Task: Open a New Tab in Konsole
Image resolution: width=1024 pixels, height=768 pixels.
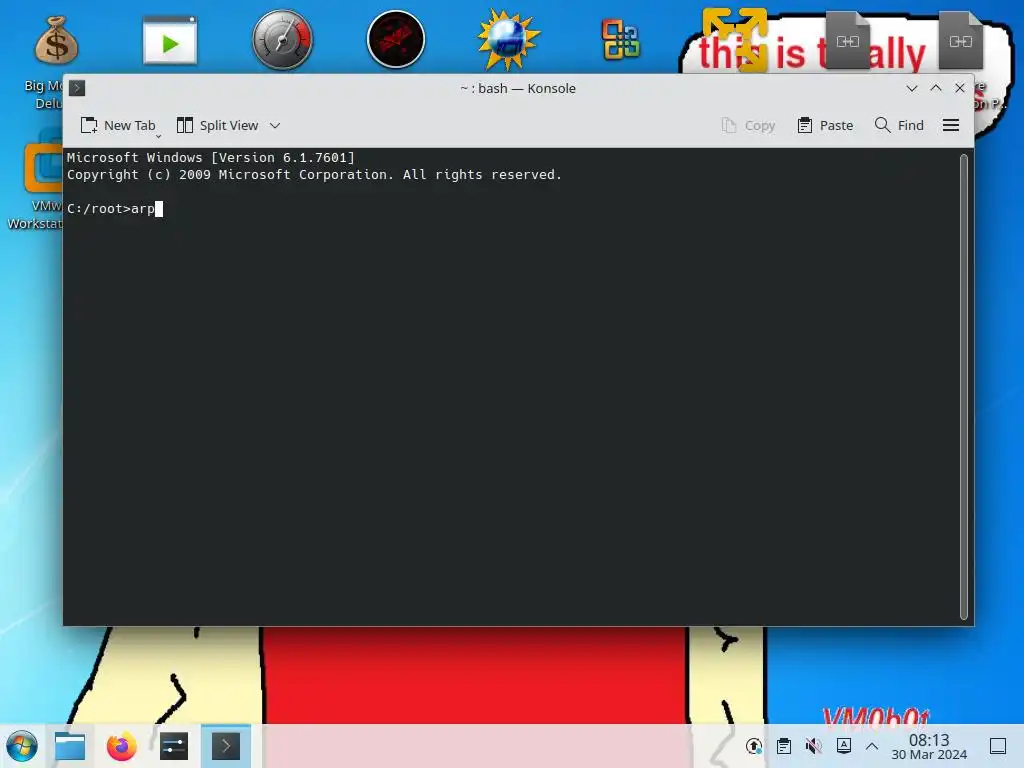Action: (x=118, y=125)
